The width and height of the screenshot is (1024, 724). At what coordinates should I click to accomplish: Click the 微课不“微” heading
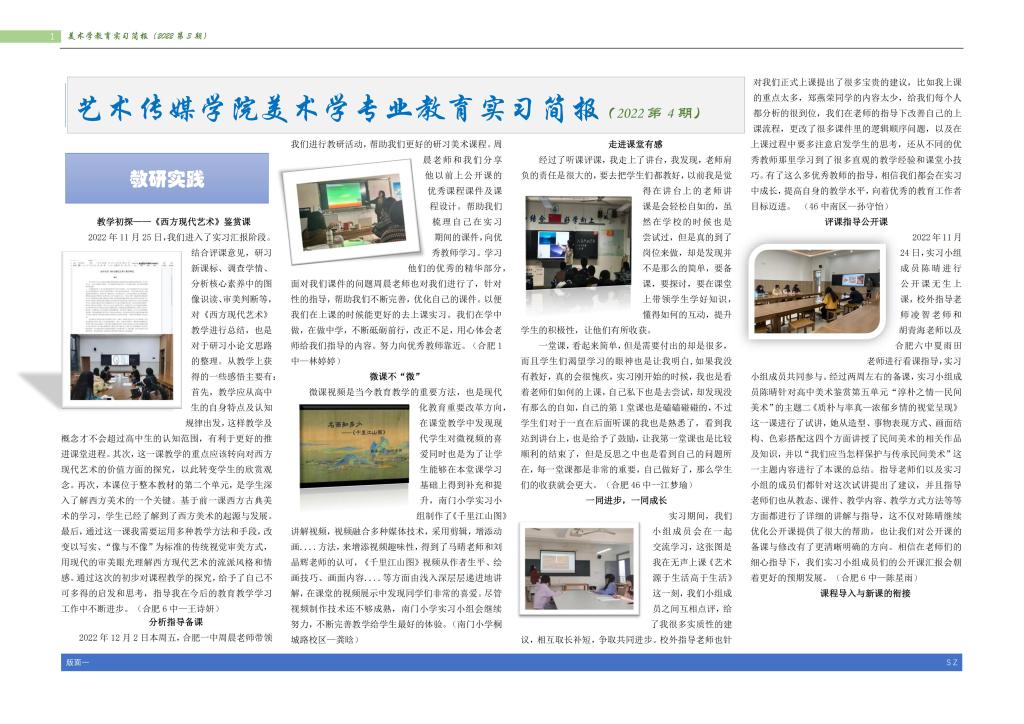coord(394,376)
